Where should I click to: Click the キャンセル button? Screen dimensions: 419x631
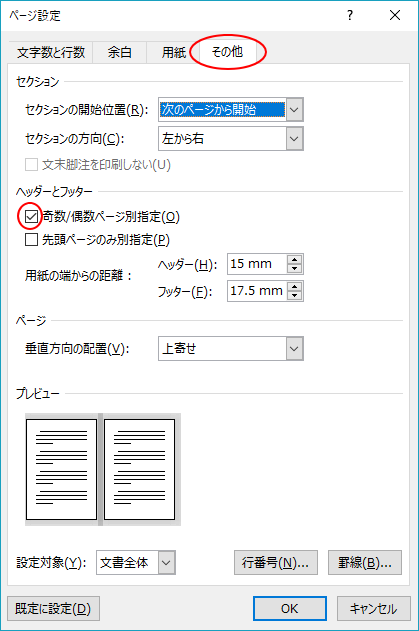(x=374, y=608)
